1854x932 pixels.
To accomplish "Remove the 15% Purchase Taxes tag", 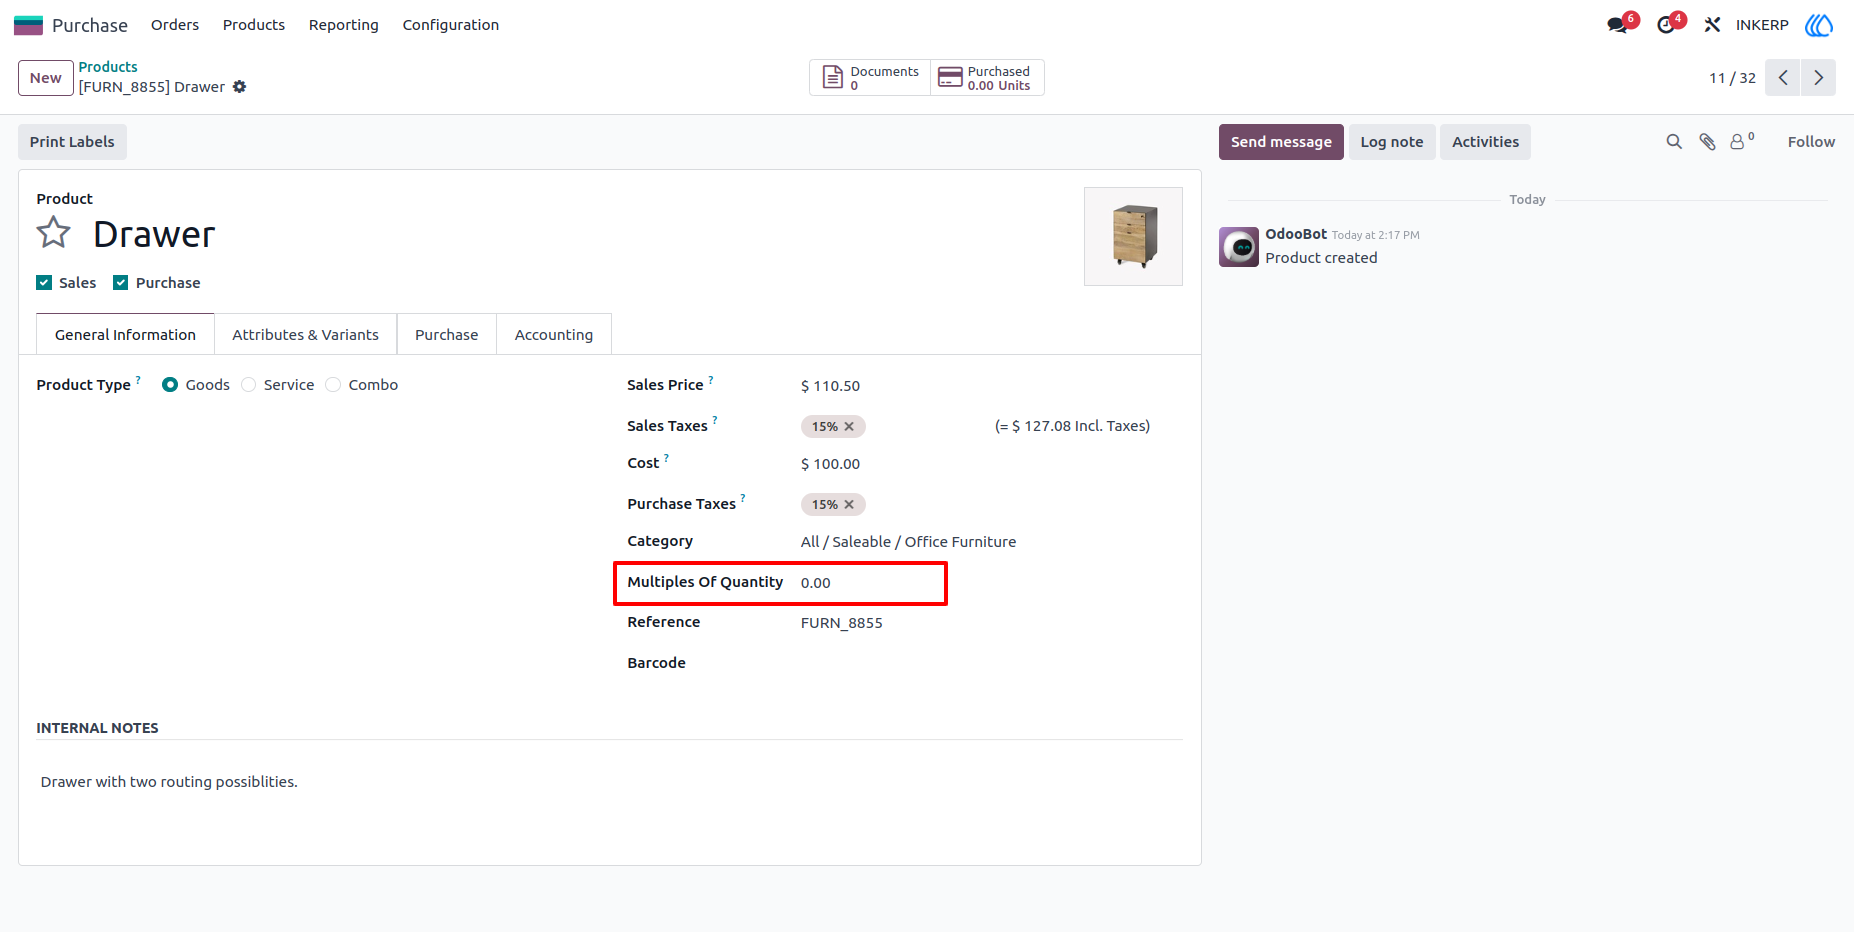I will pos(849,505).
